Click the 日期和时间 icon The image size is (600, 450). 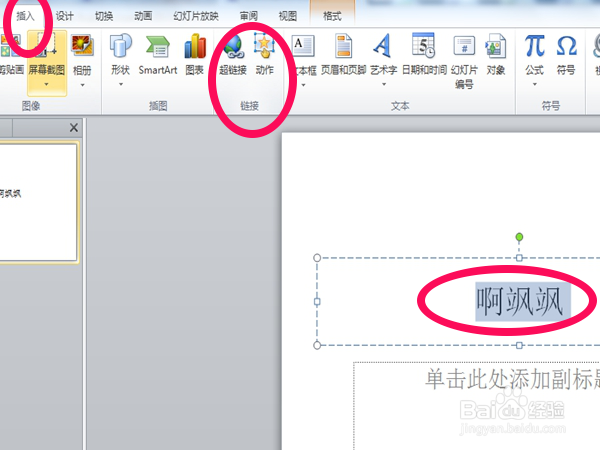[424, 45]
